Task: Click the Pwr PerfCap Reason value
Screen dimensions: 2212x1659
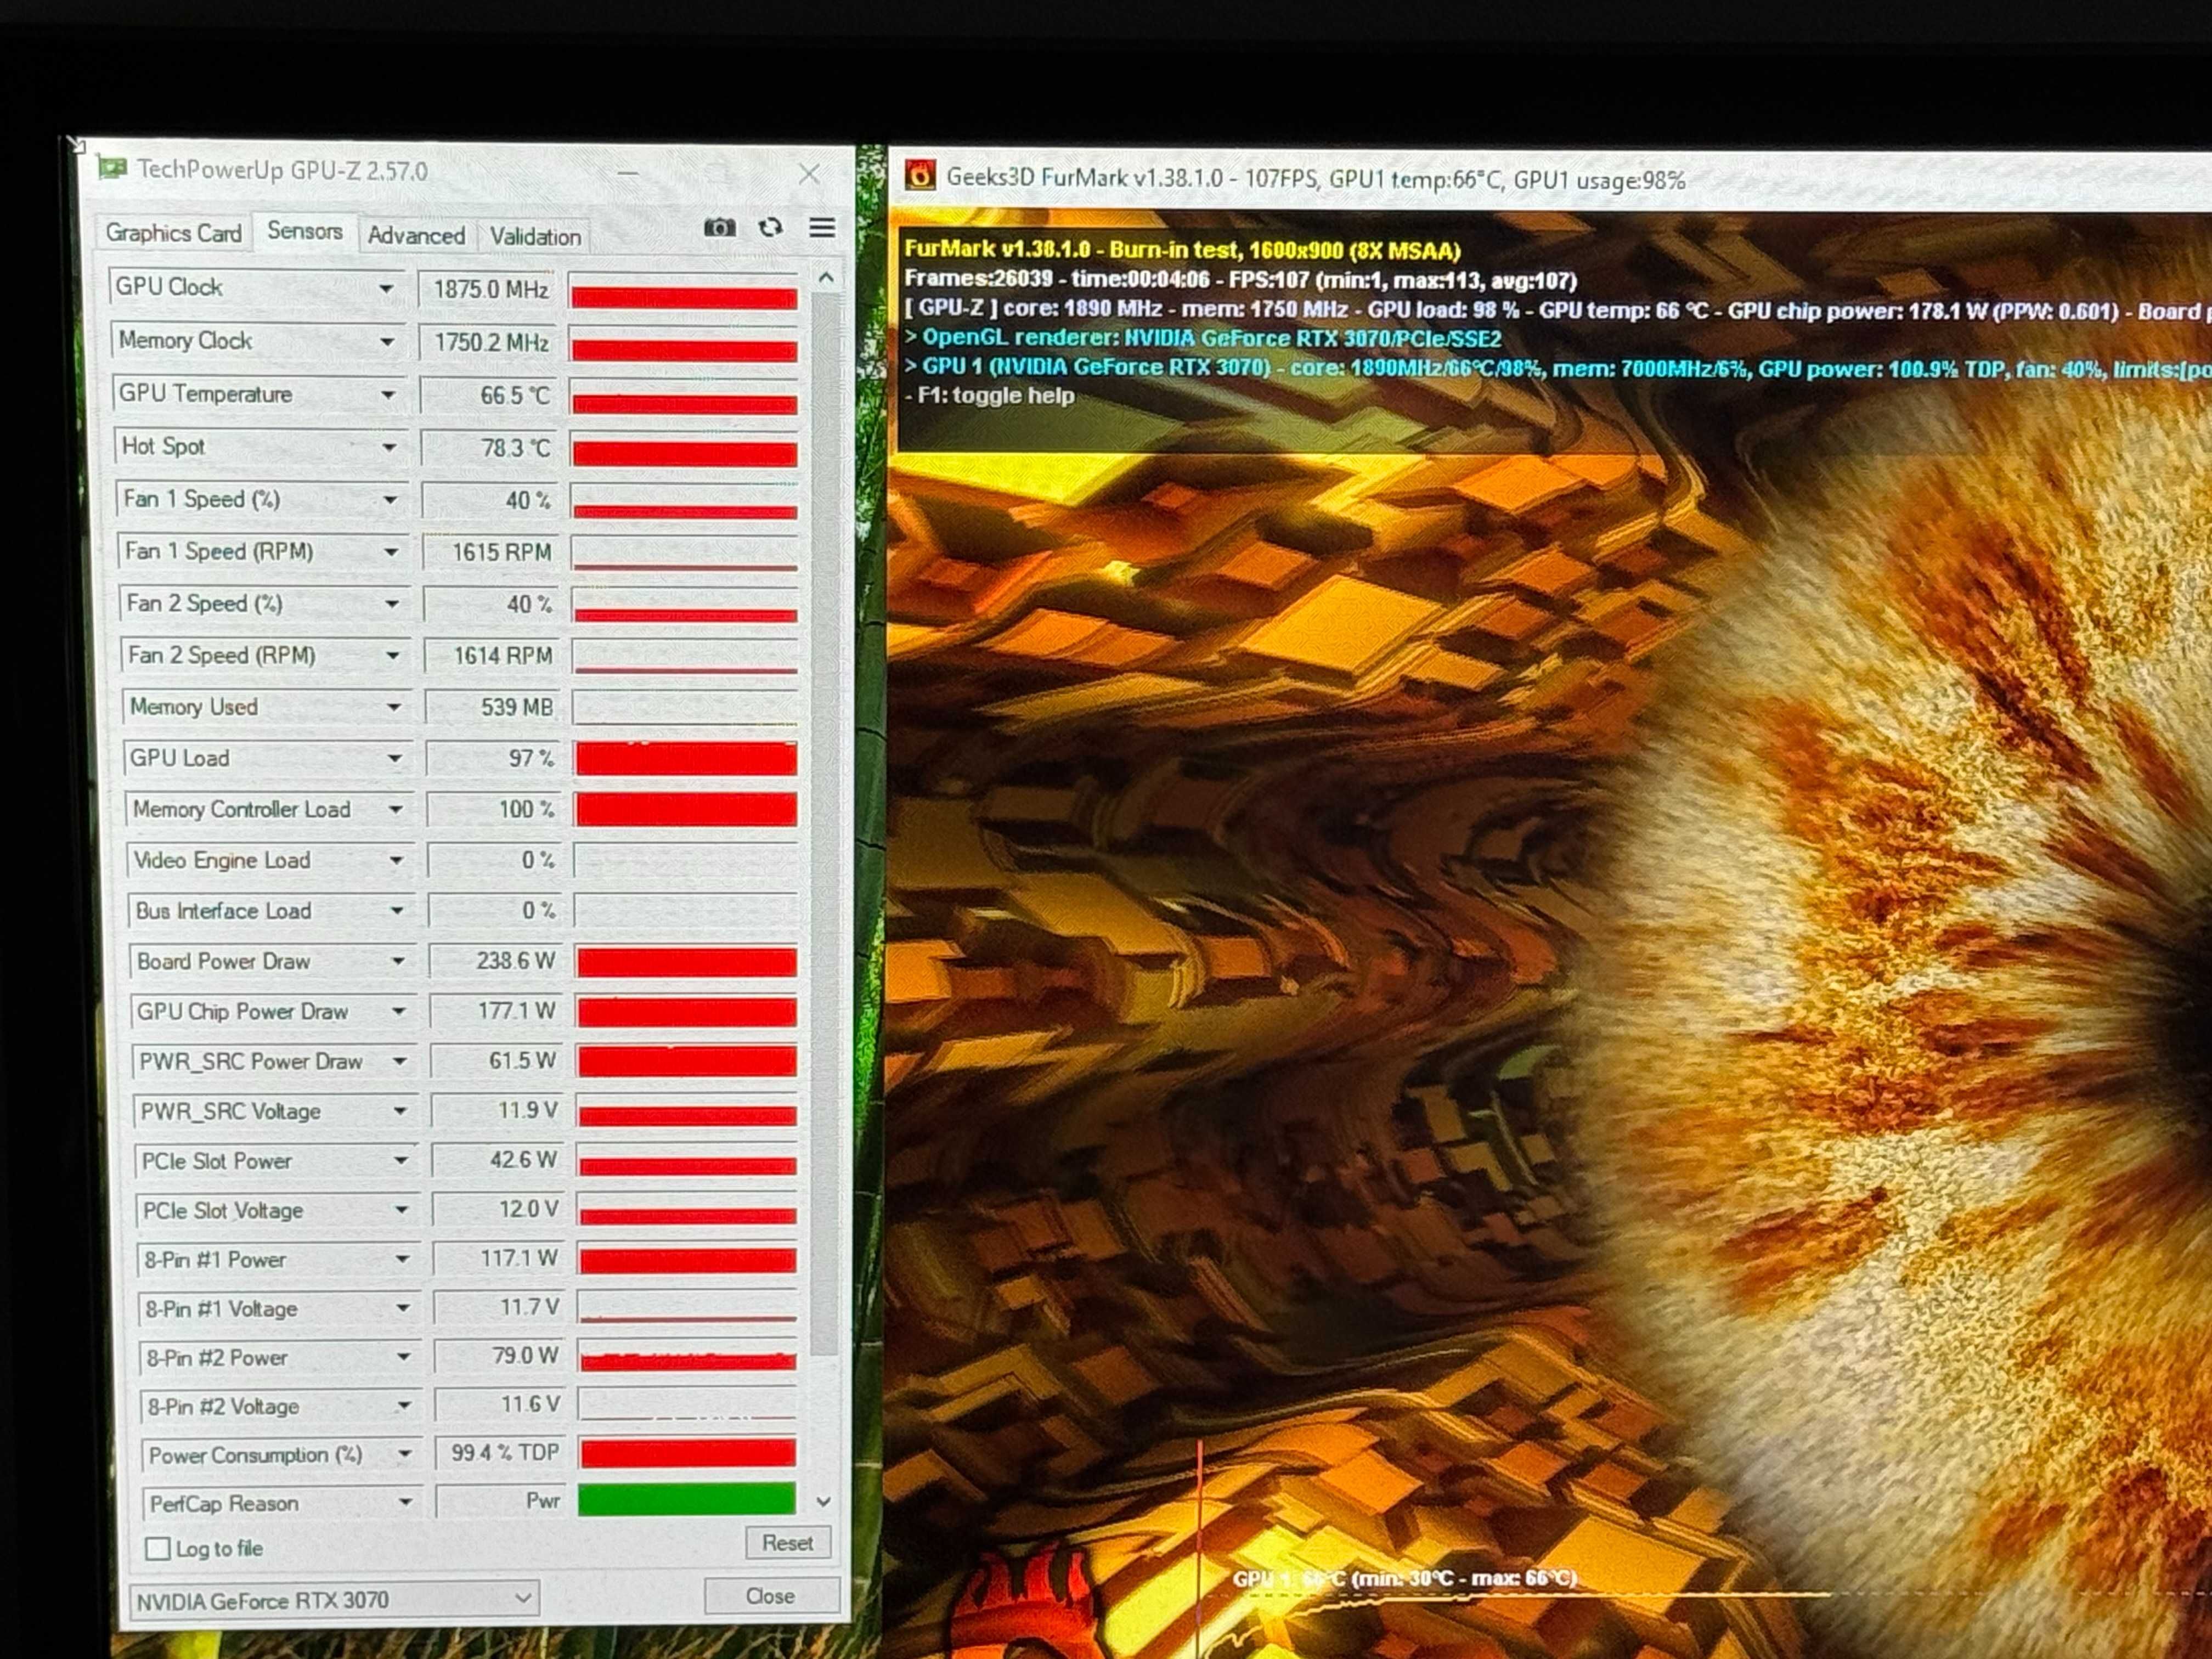Action: (x=502, y=1501)
